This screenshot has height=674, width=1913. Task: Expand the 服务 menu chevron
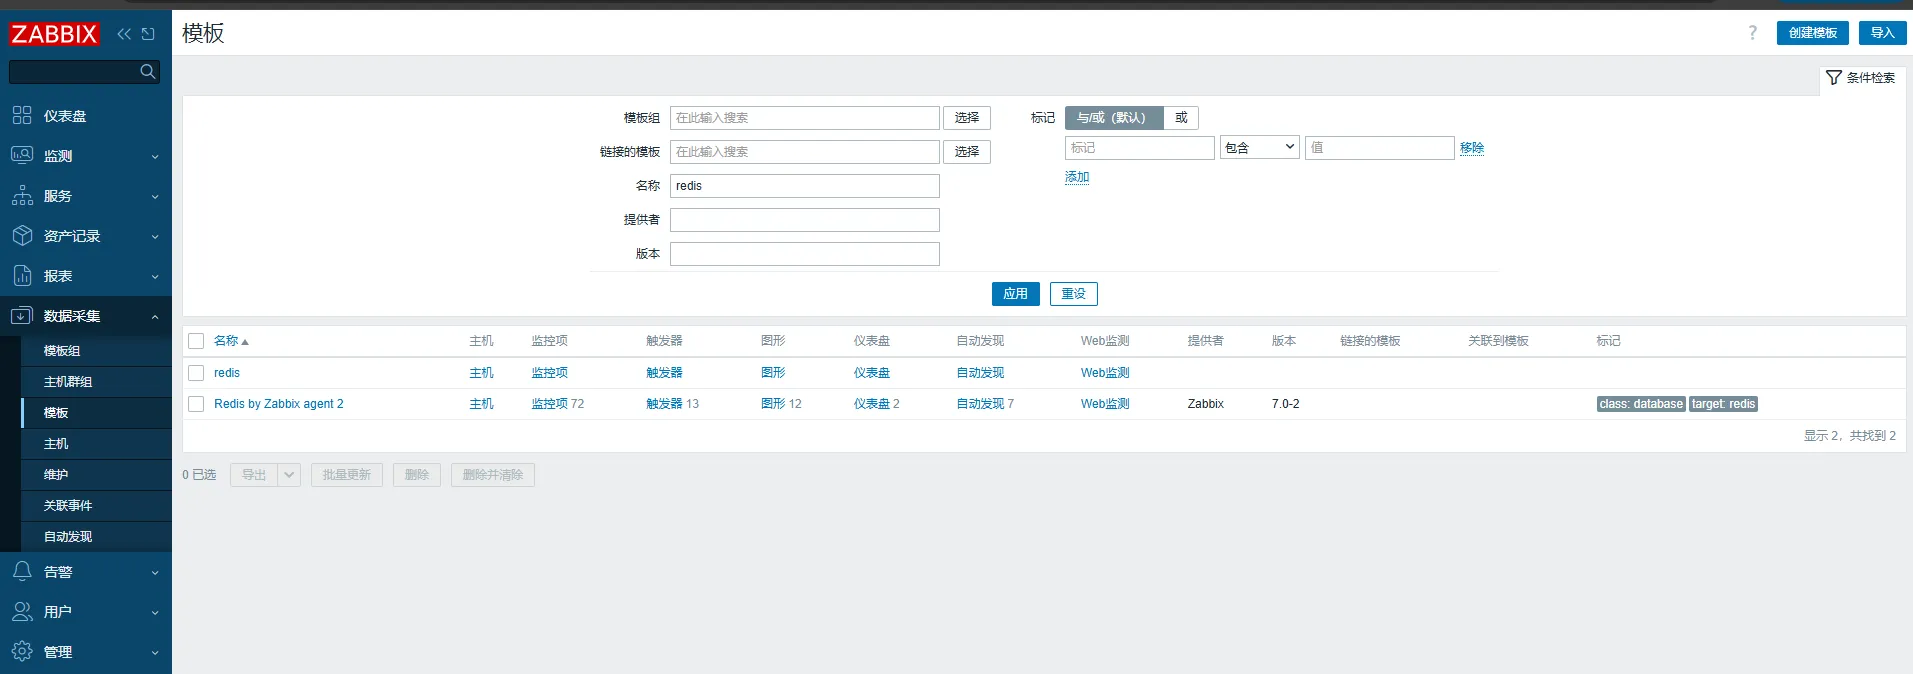tap(155, 196)
